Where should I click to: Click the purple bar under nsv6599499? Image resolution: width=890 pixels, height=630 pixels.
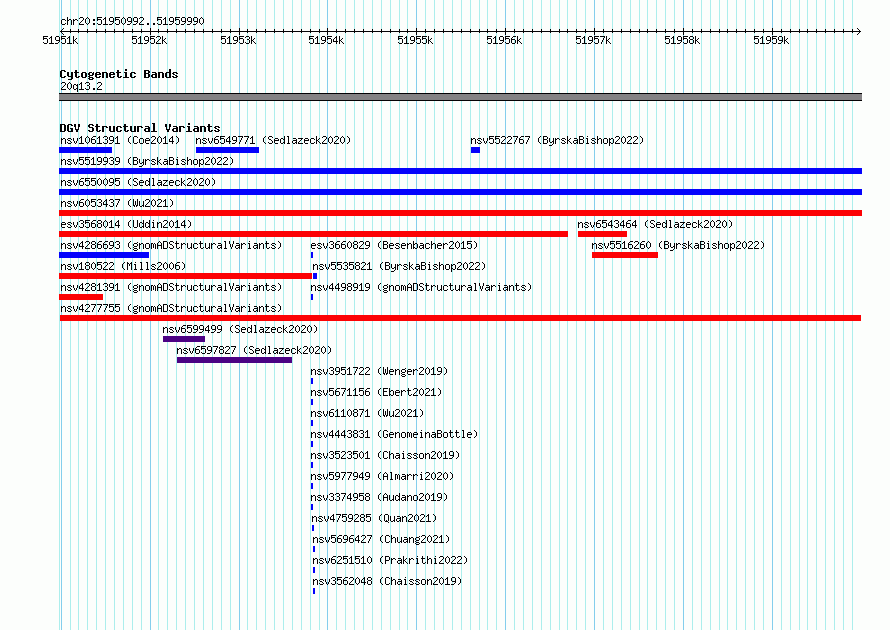click(184, 339)
